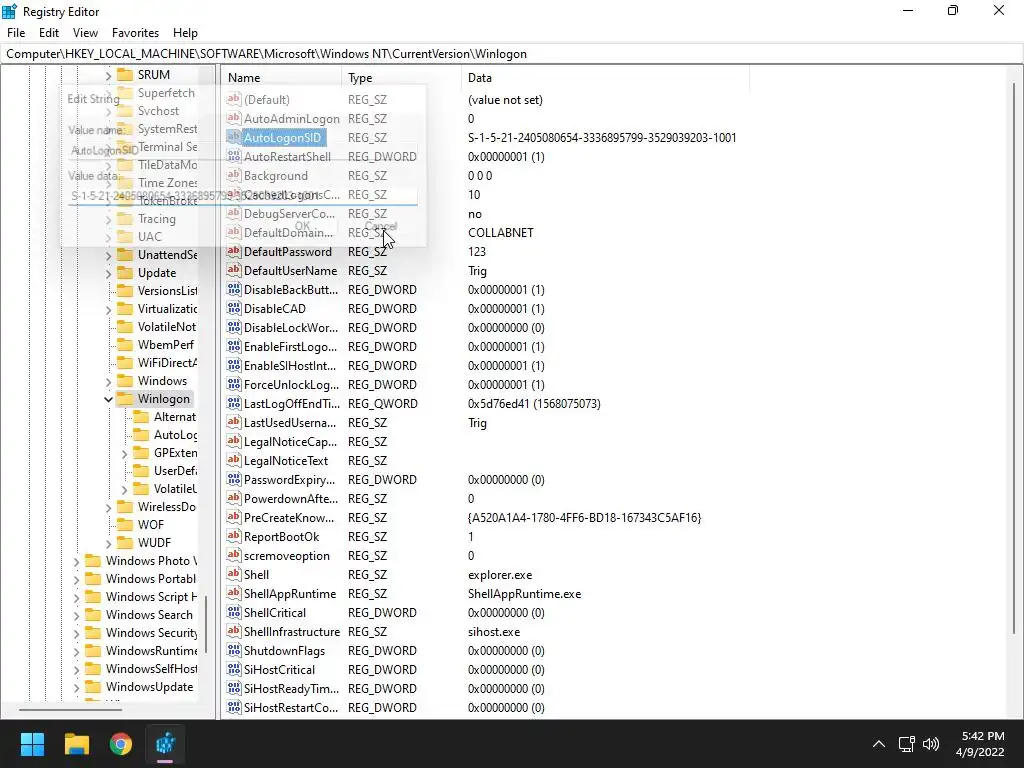Click the DWORD icon of ShutdownFlags

coord(233,650)
